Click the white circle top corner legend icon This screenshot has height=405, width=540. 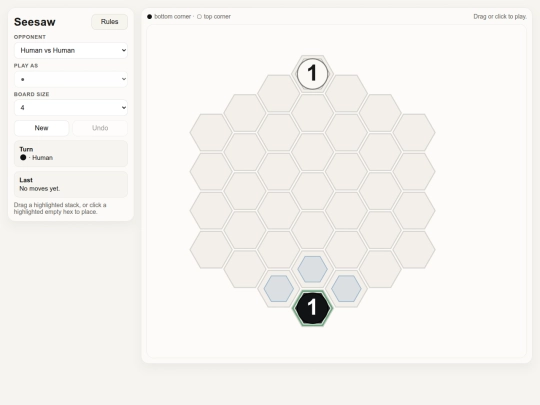199,17
